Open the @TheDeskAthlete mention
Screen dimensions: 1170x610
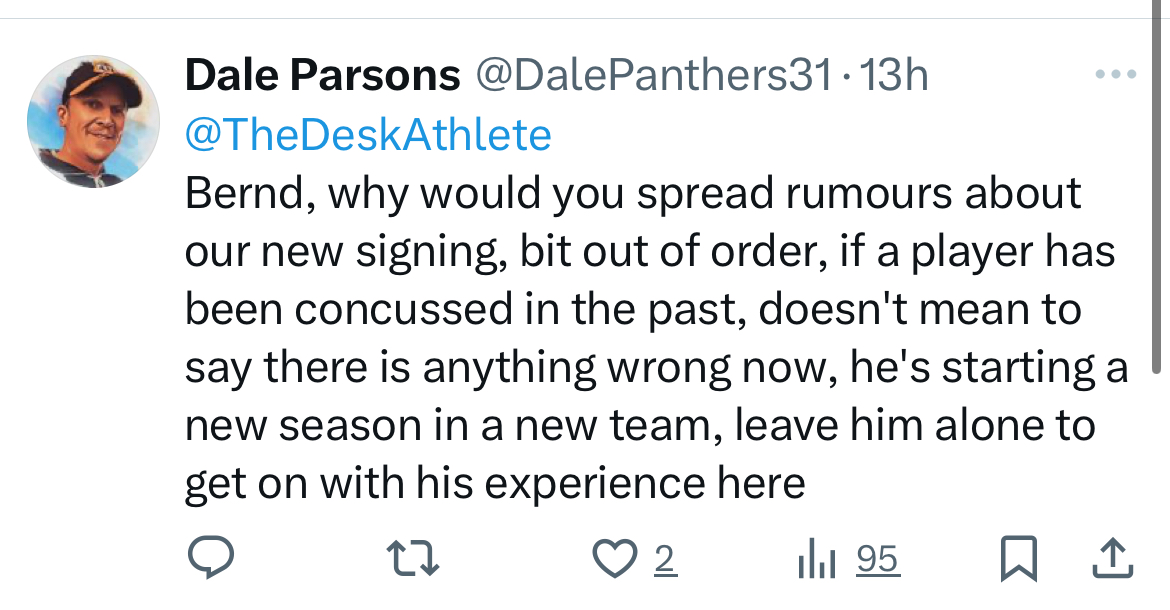[x=368, y=135]
